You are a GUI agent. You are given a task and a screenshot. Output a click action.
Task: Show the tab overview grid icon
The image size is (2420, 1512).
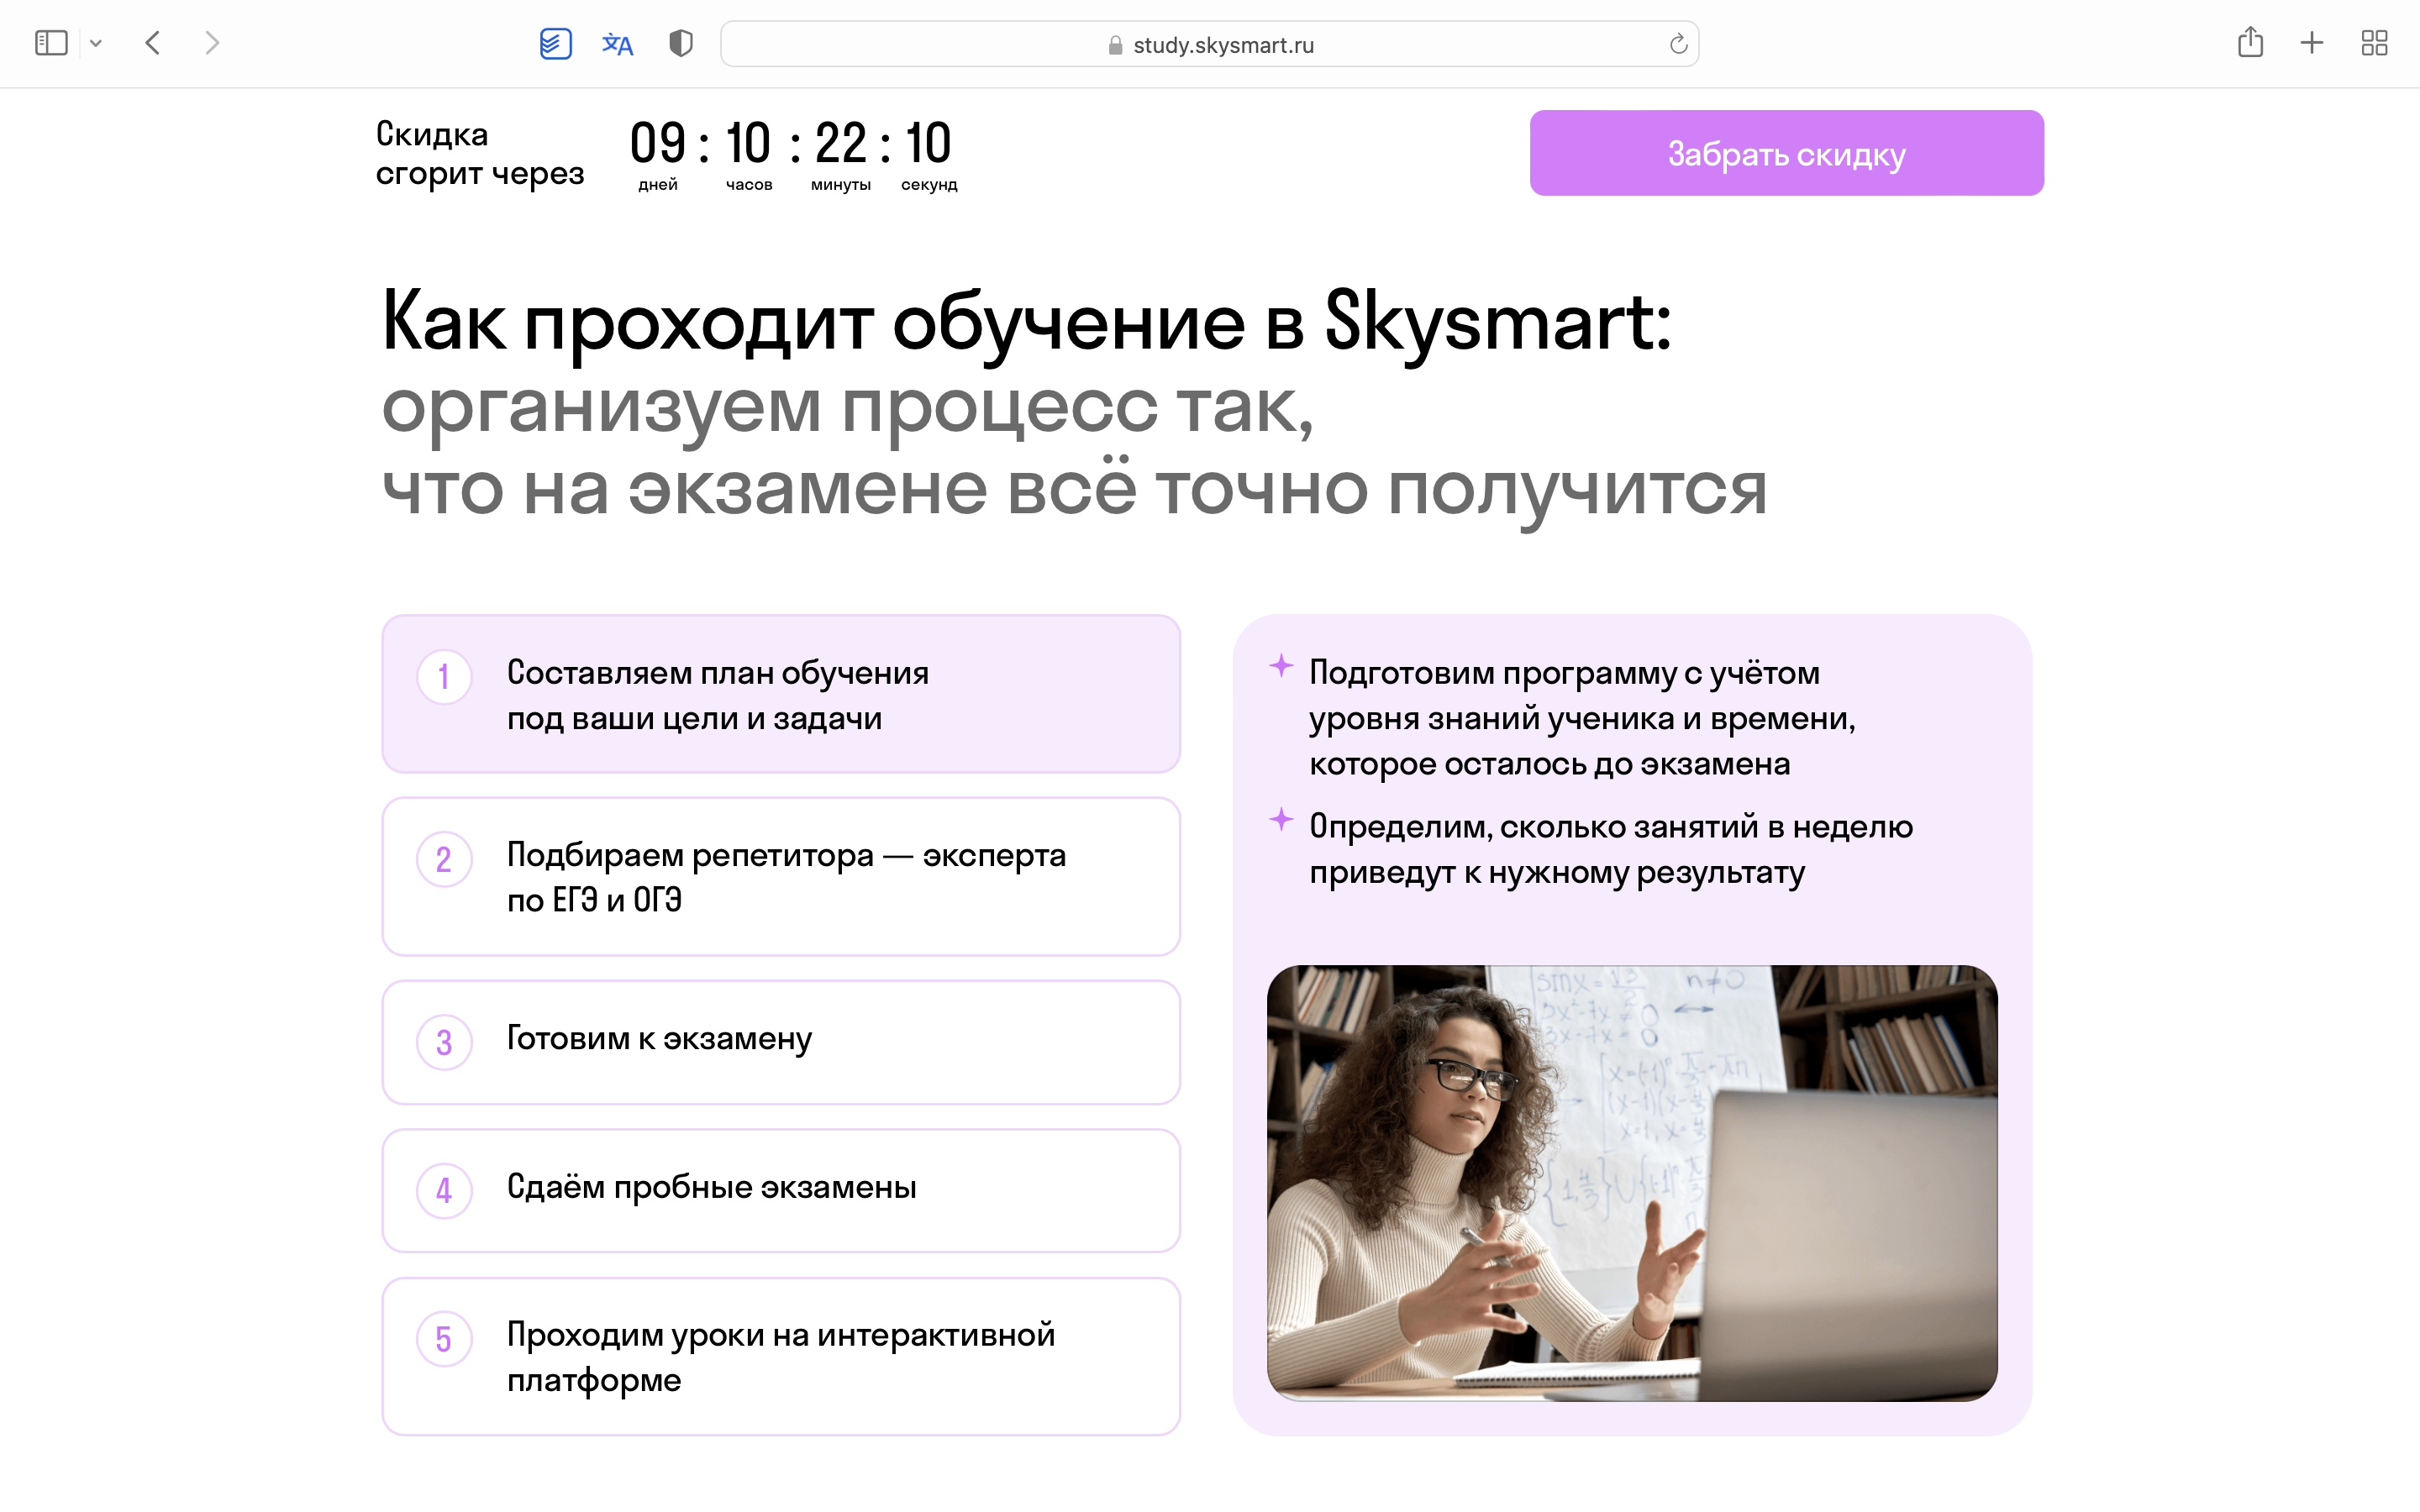[2374, 43]
